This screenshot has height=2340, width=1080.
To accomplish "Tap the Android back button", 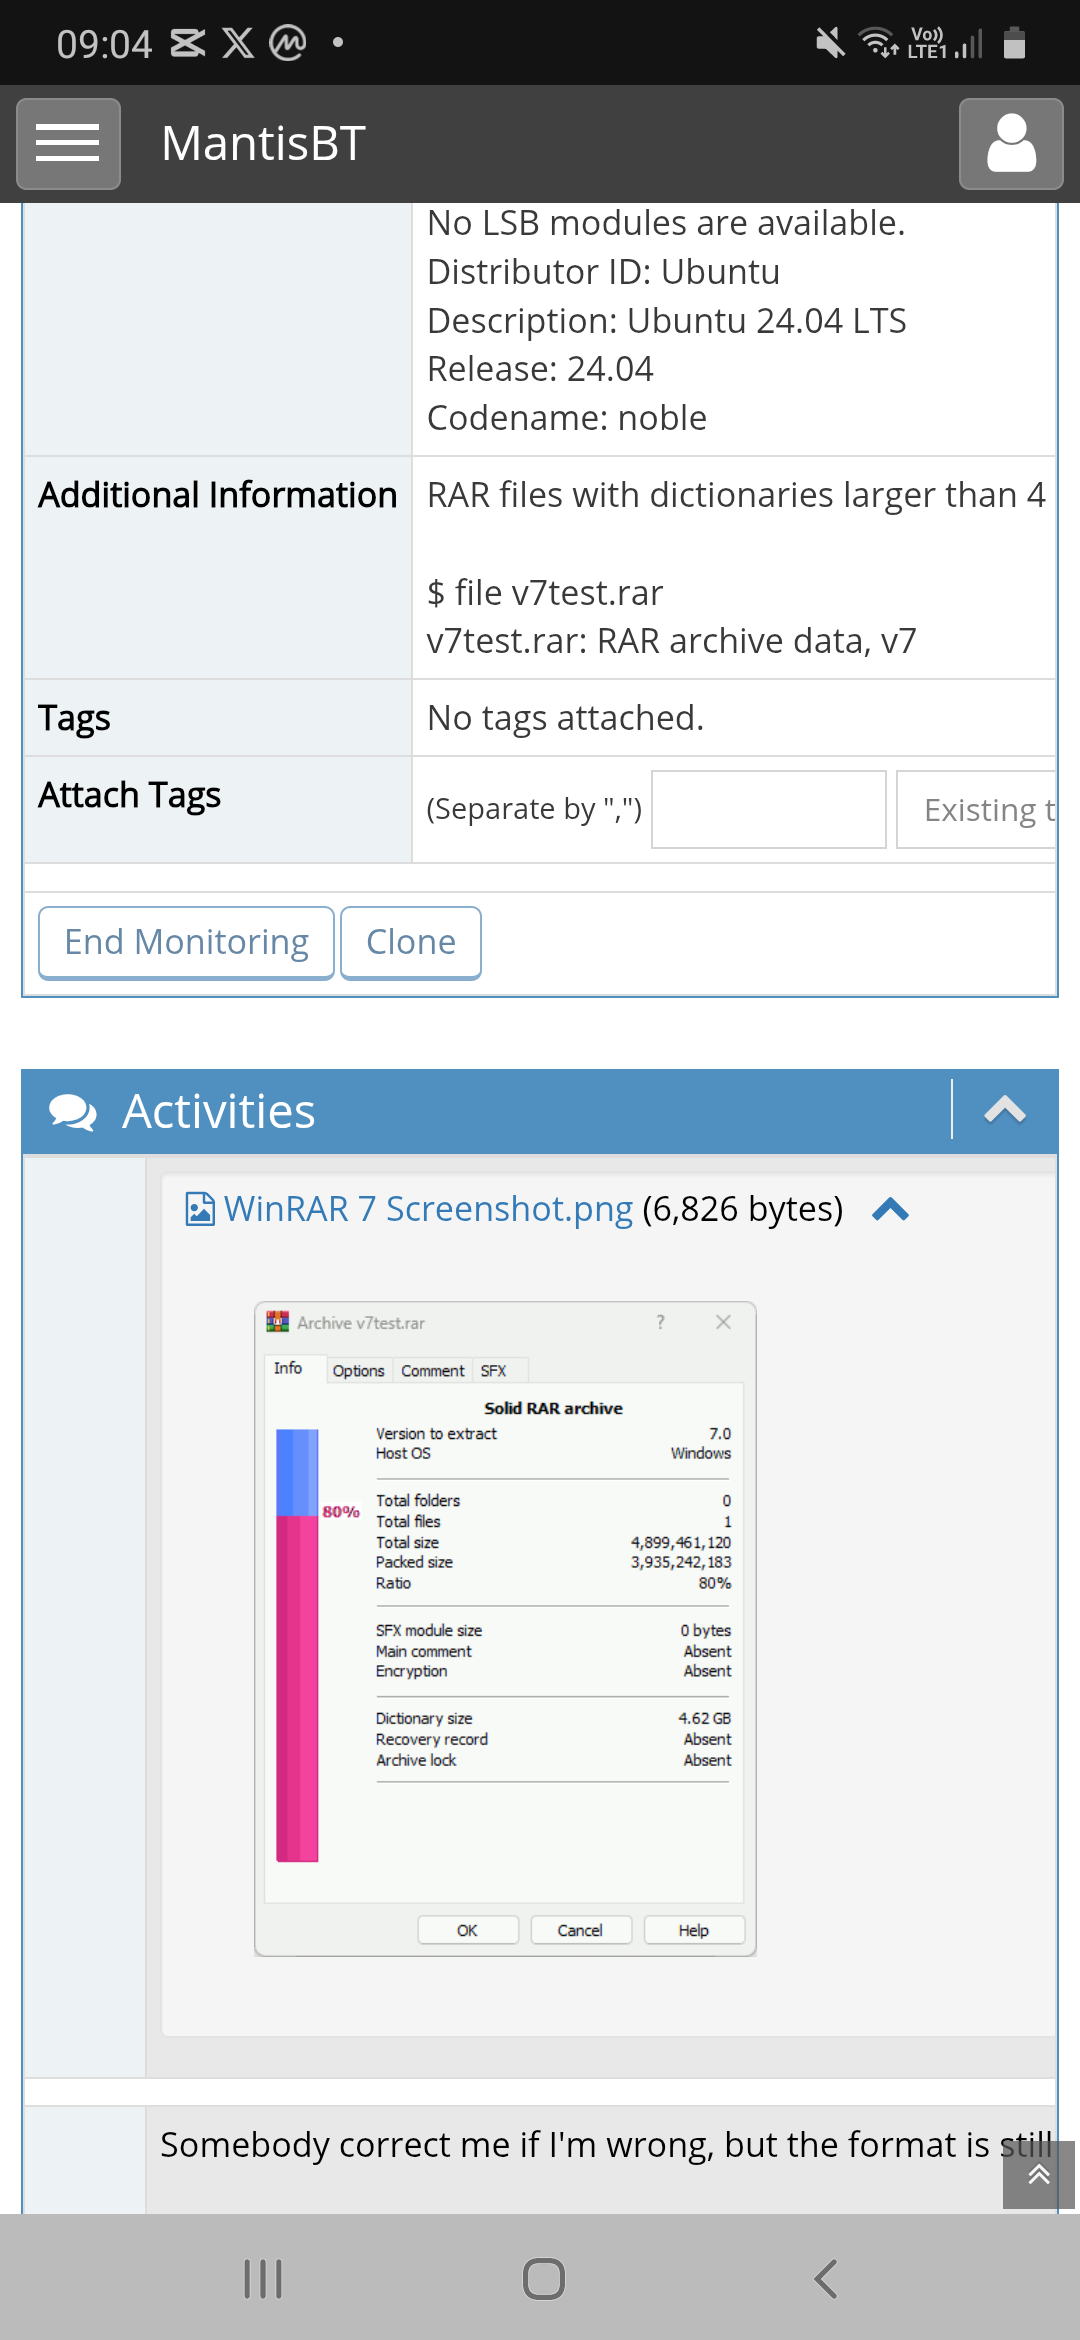I will pyautogui.click(x=825, y=2279).
